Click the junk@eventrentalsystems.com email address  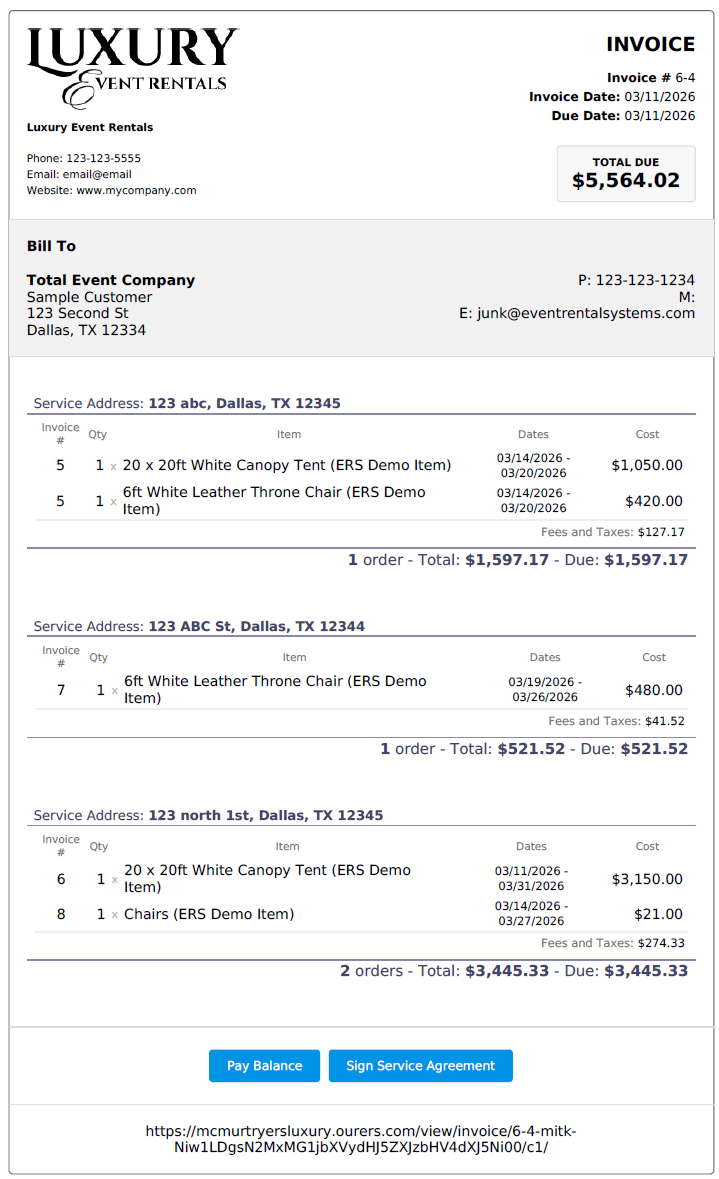pyautogui.click(x=585, y=313)
